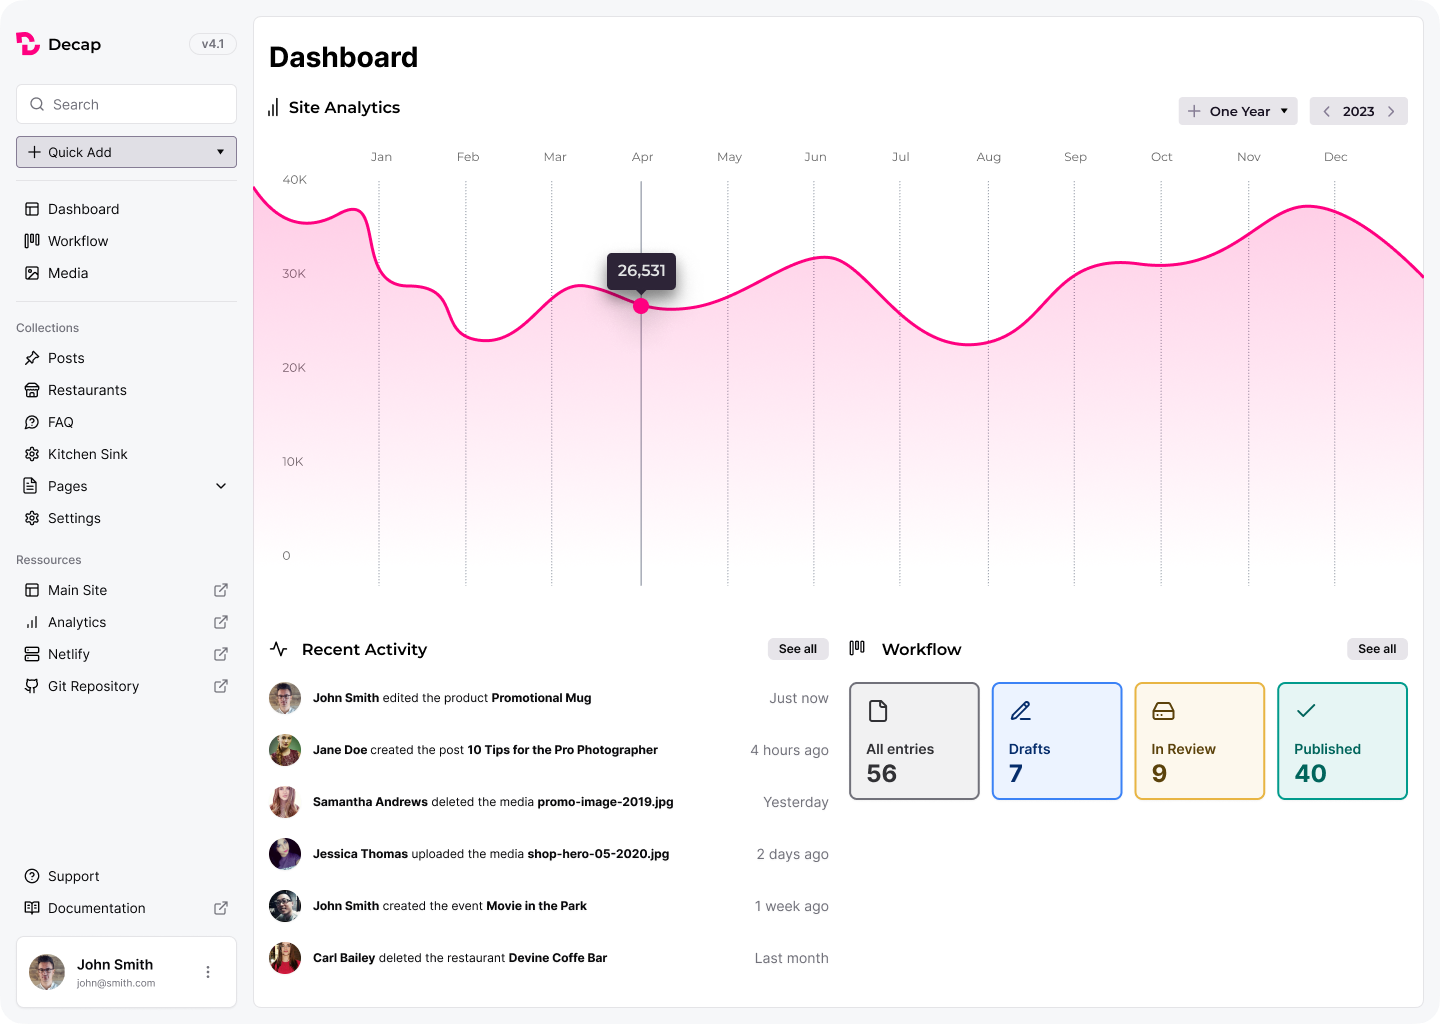Screen dimensions: 1440x1024
Task: Open the FAQ collection
Action: 126,422
